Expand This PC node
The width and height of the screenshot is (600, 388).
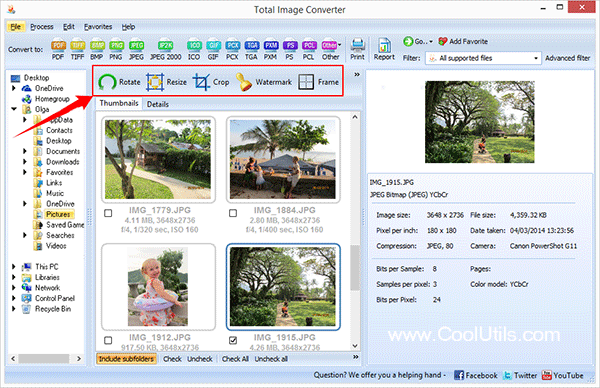pos(14,267)
